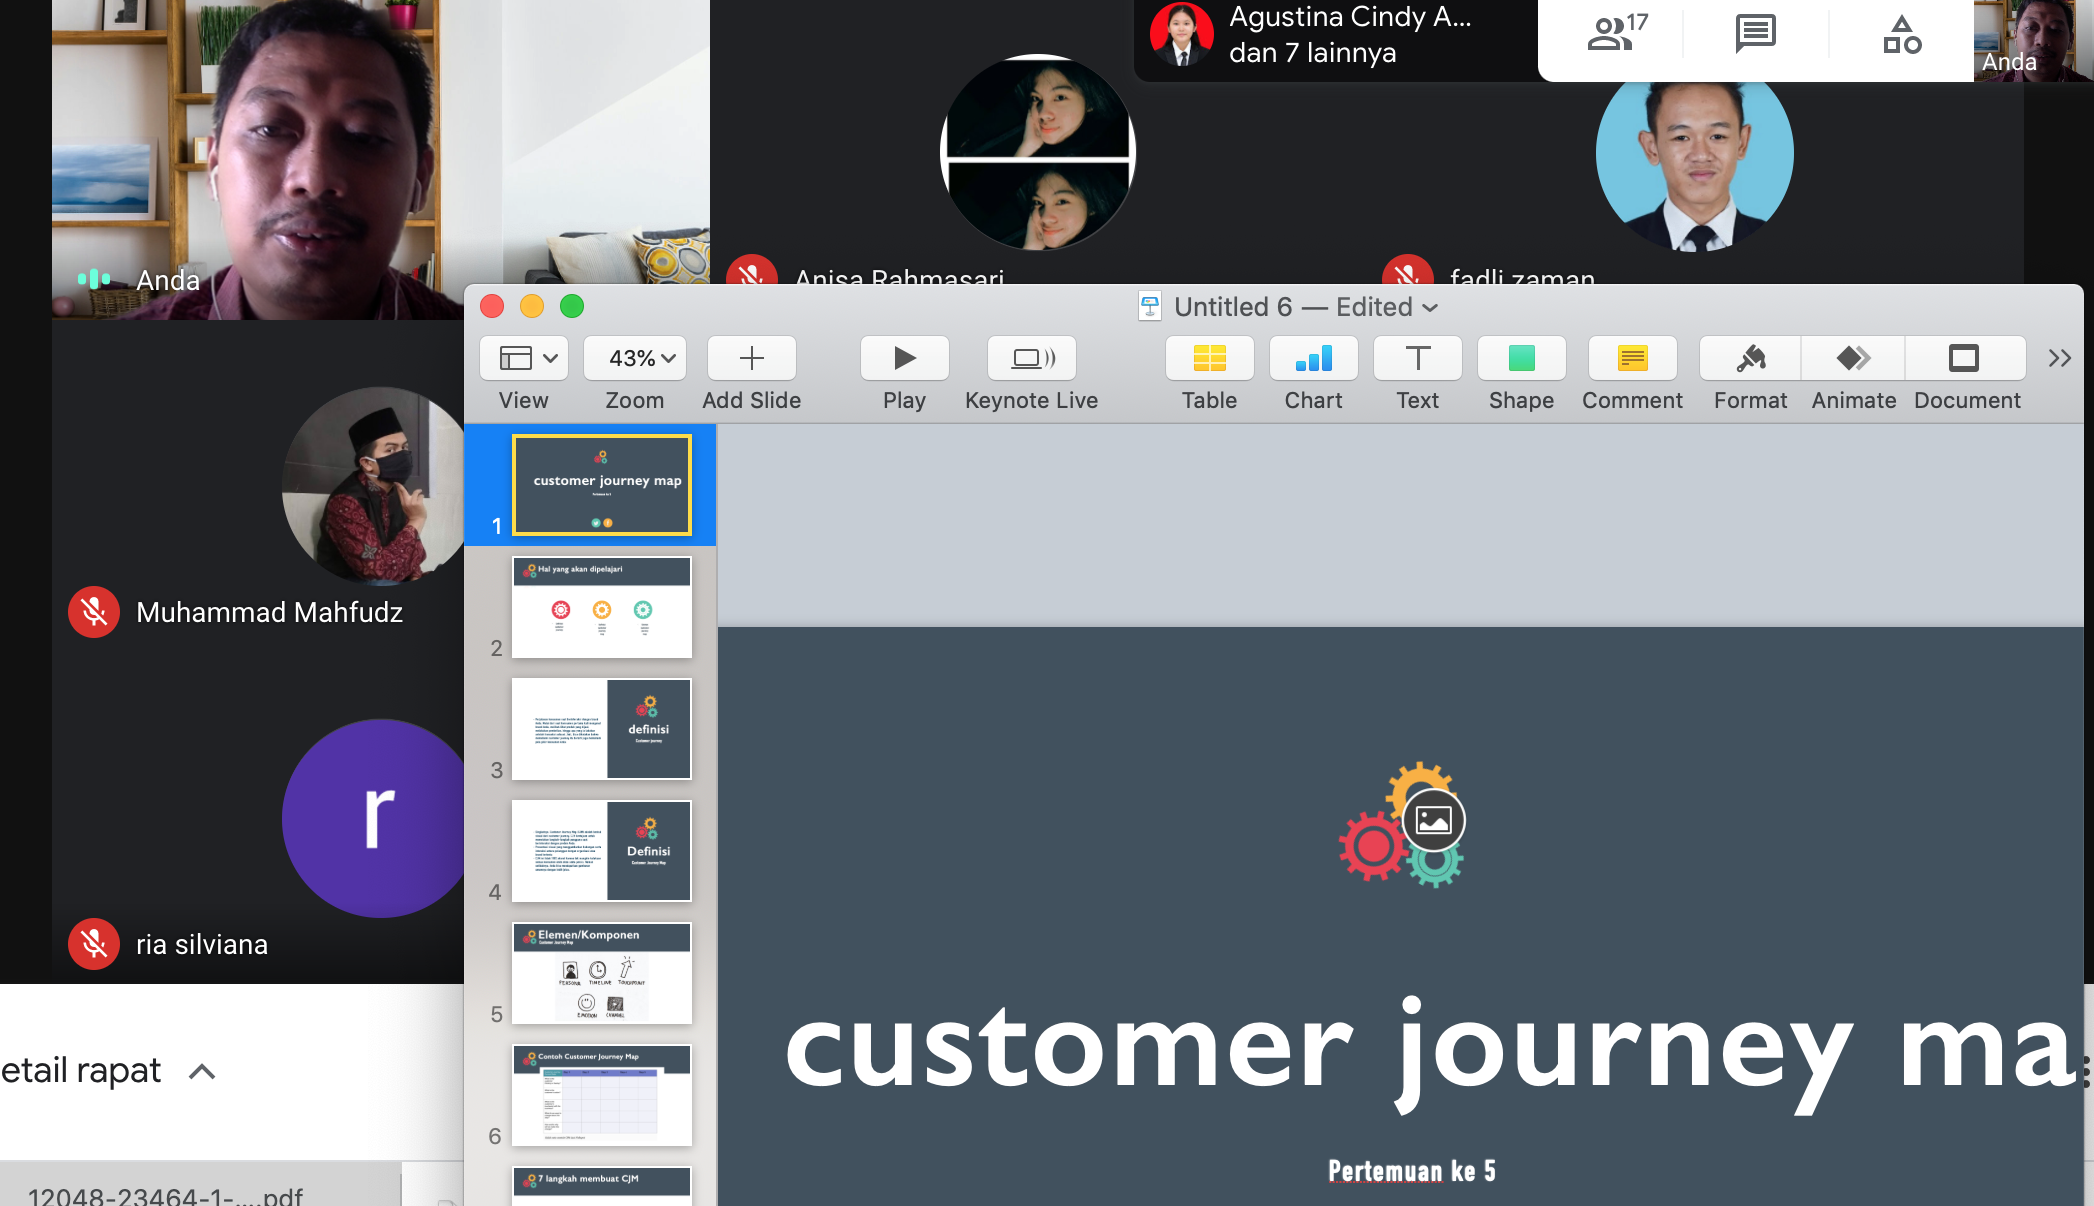Open the Meet activities icon

(1901, 35)
